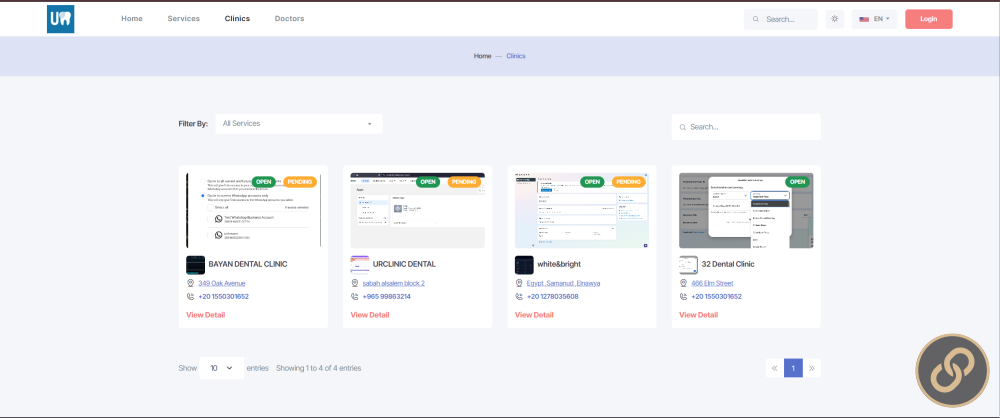Select pagination page 1
Viewport: 1000px width, 418px height.
pyautogui.click(x=793, y=368)
